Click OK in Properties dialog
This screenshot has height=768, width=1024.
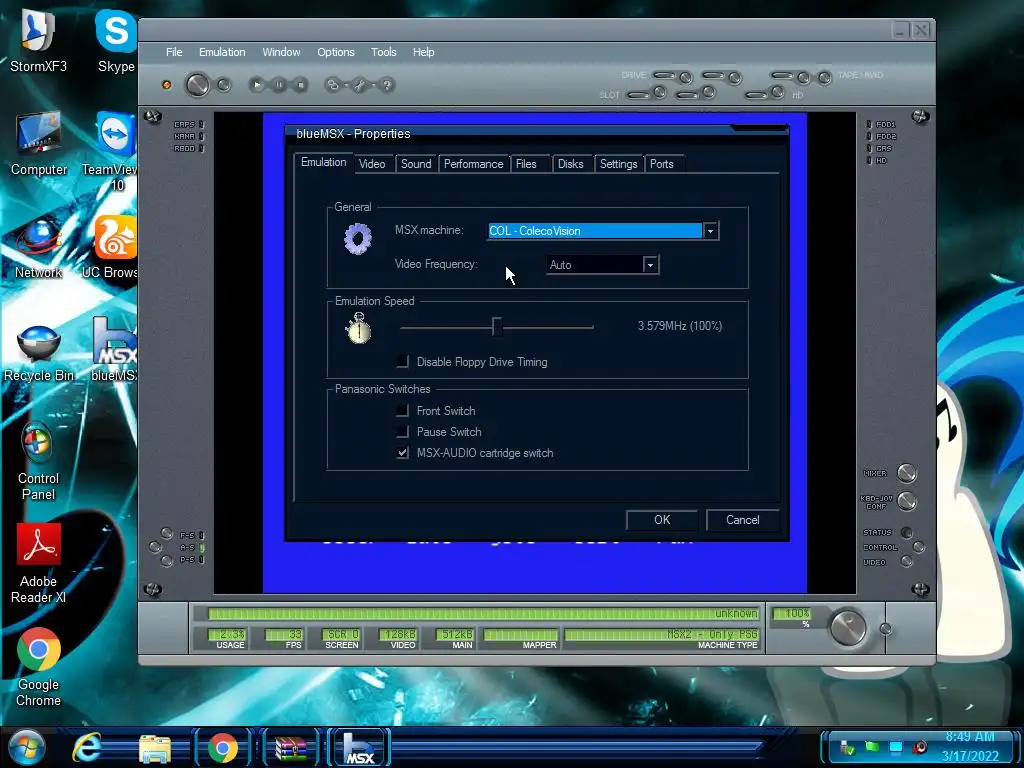662,520
